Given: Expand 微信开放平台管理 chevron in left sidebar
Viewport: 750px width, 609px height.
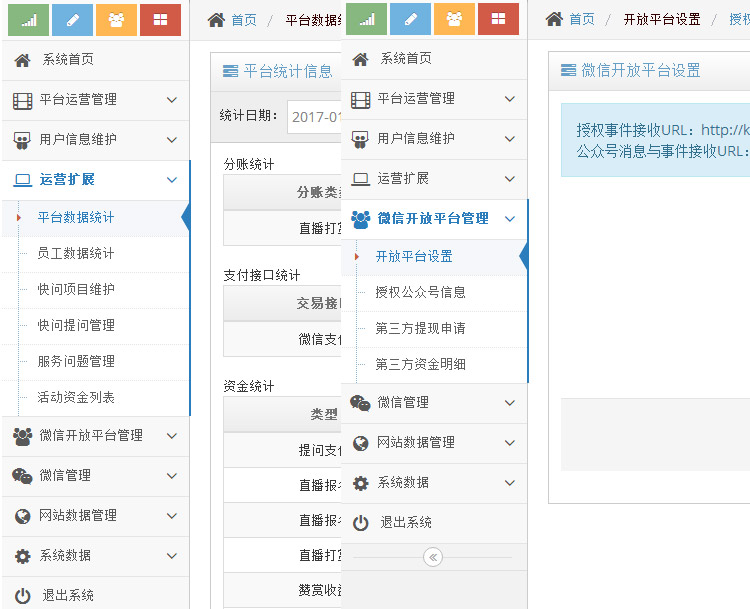Looking at the screenshot, I should pos(172,436).
